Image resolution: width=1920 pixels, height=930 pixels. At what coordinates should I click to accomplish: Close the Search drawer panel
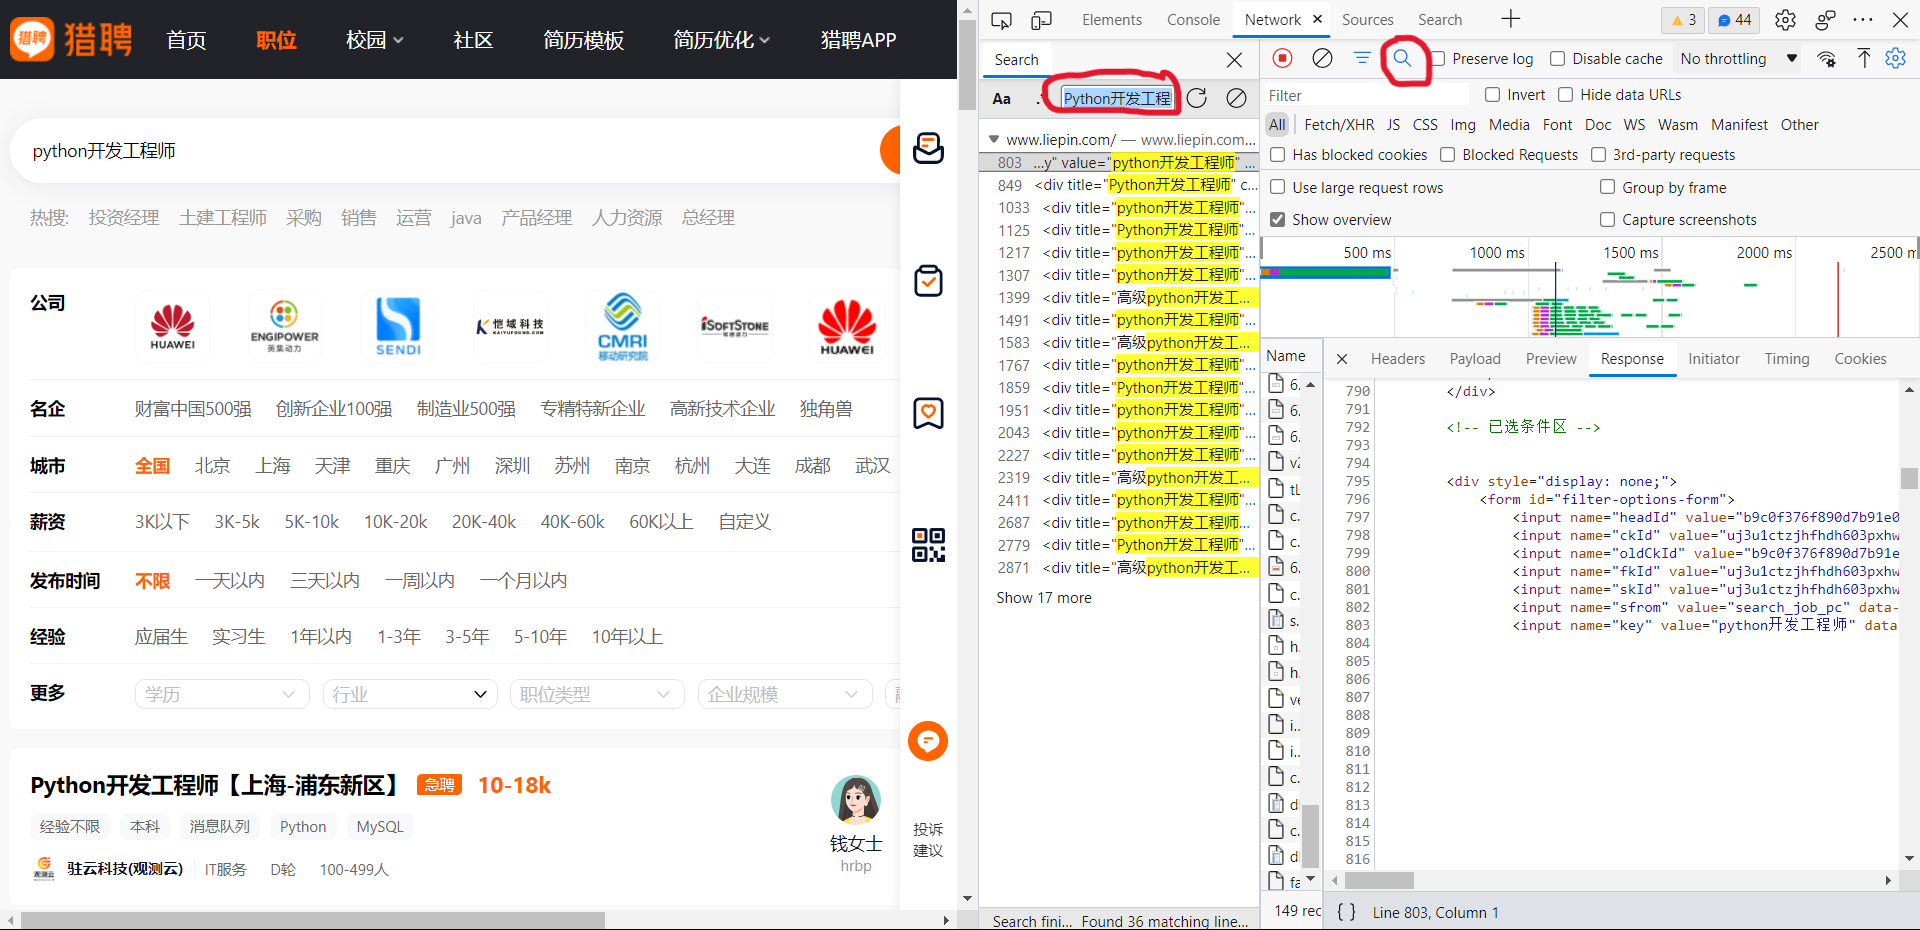coord(1235,60)
